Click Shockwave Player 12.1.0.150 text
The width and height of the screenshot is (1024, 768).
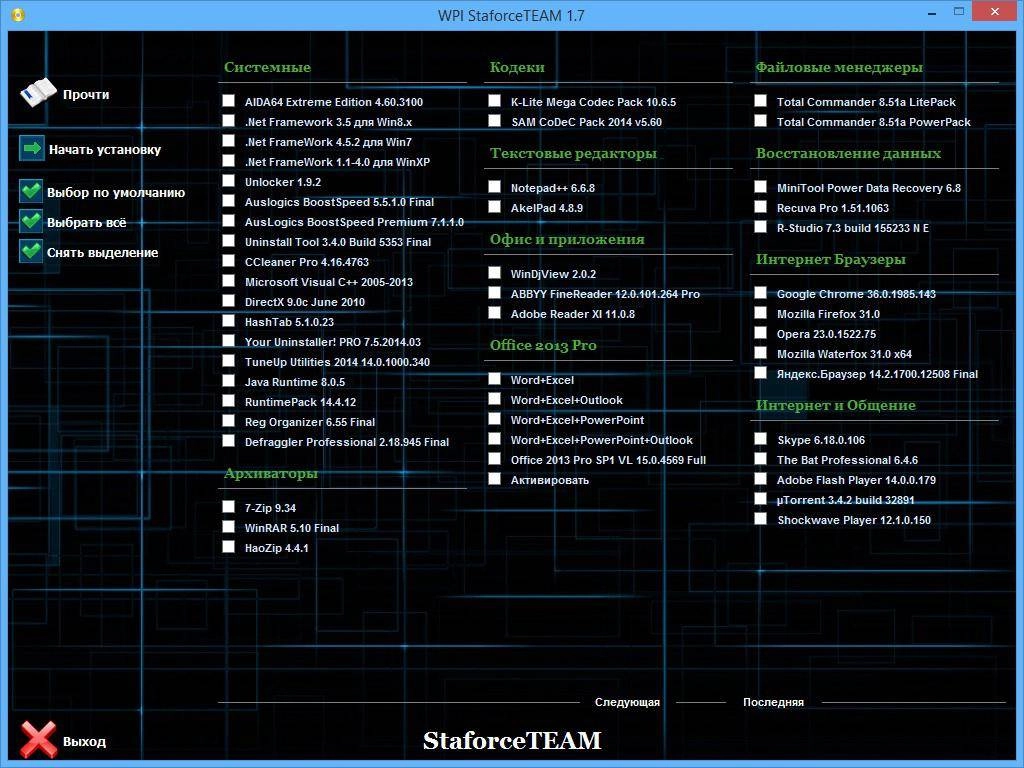[x=854, y=520]
